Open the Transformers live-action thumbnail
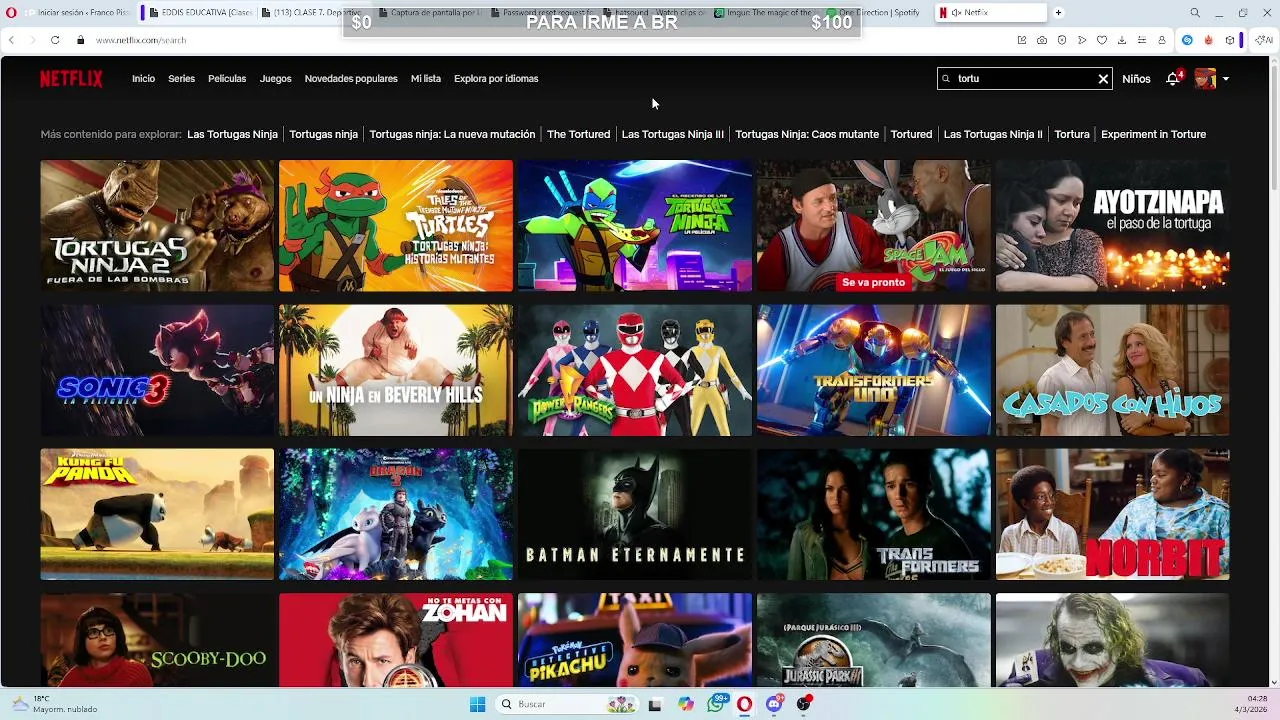 [x=874, y=514]
